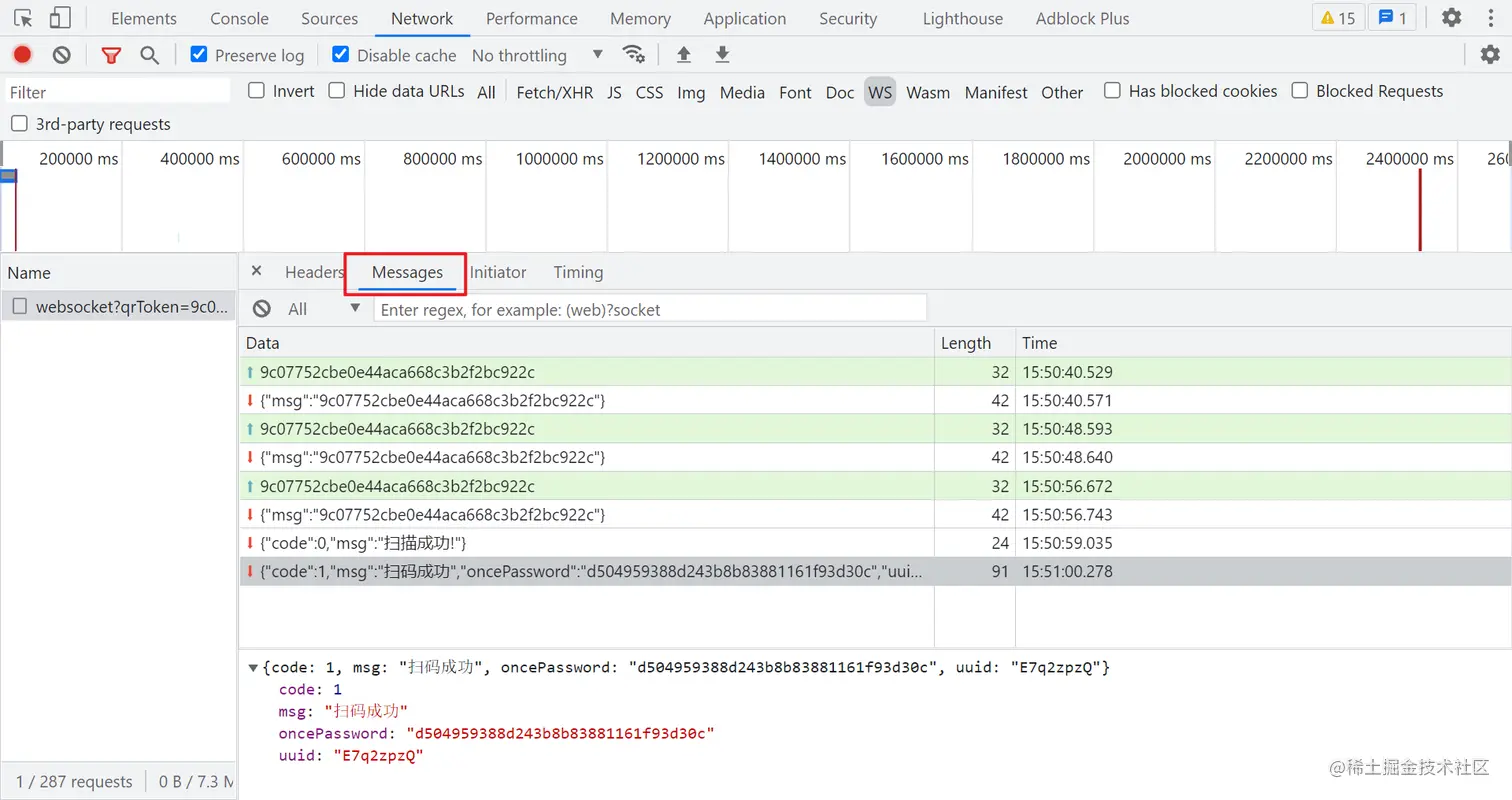This screenshot has height=800, width=1512.
Task: Check Hide data URLs checkbox
Action: click(x=337, y=91)
